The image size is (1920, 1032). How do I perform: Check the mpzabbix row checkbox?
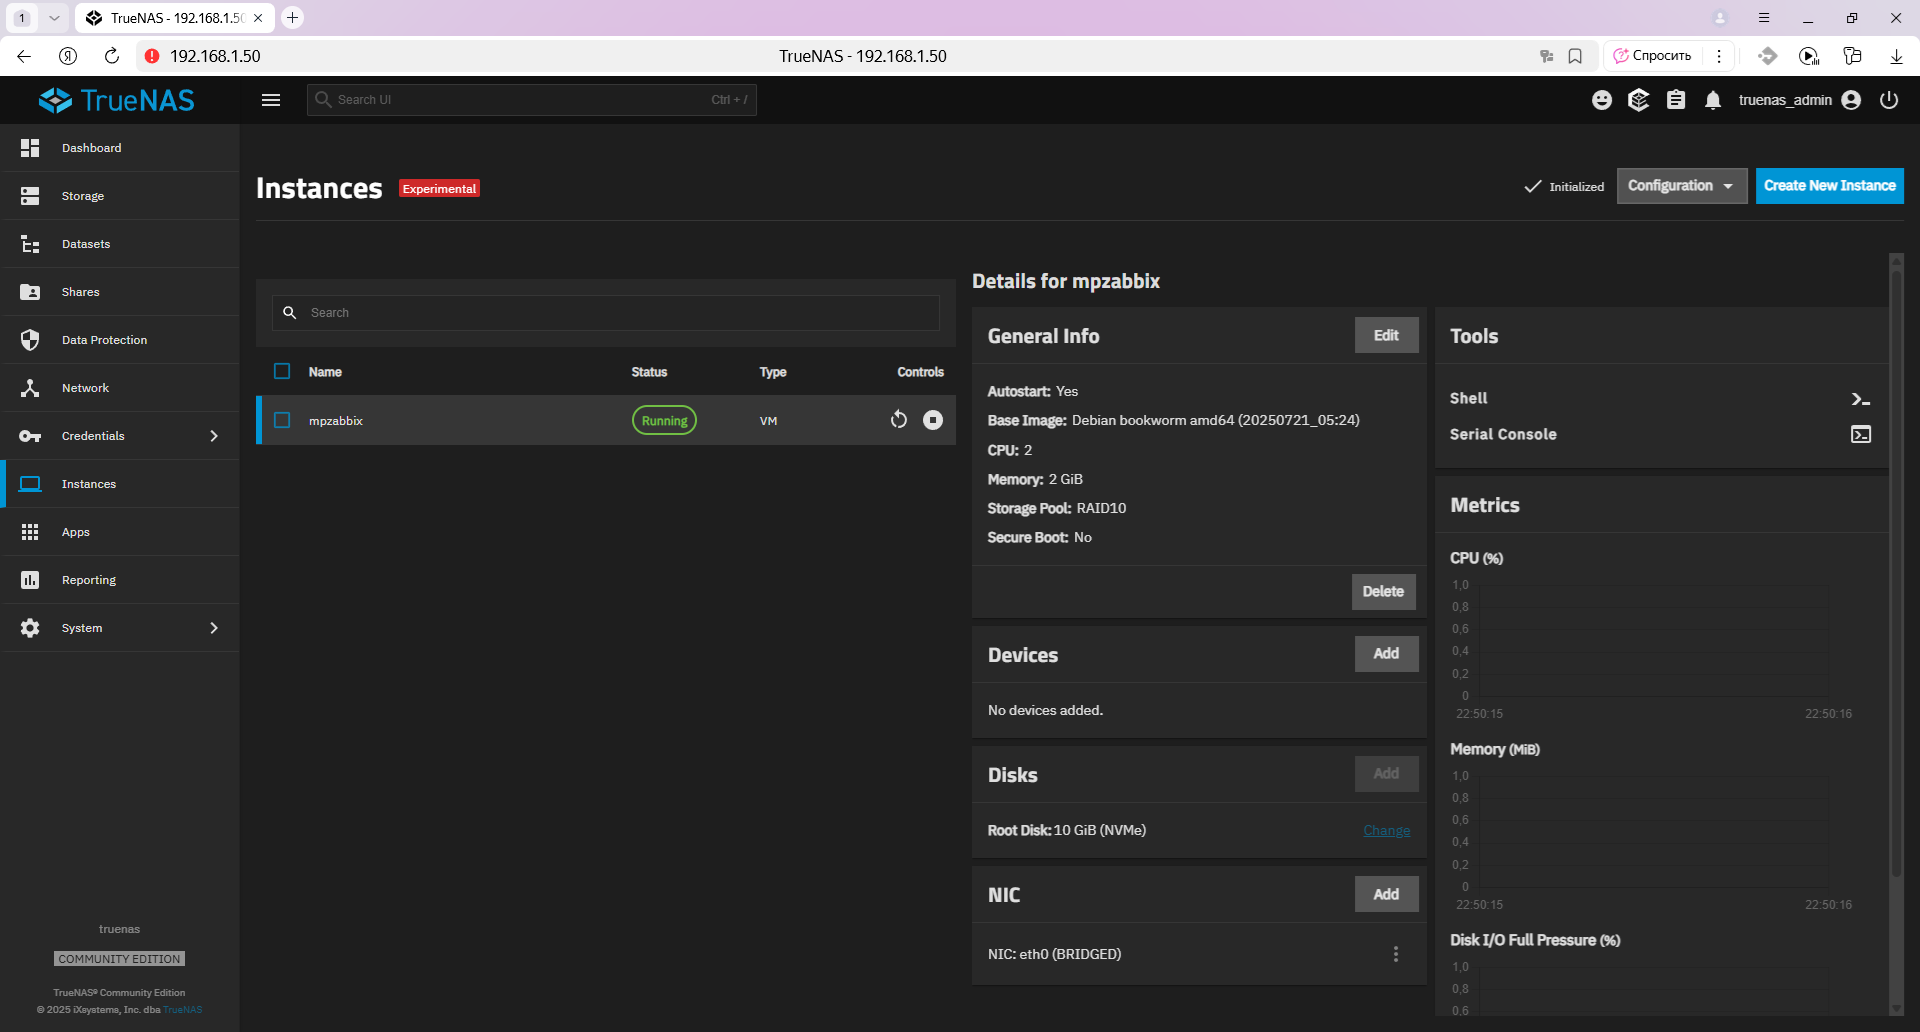click(282, 420)
